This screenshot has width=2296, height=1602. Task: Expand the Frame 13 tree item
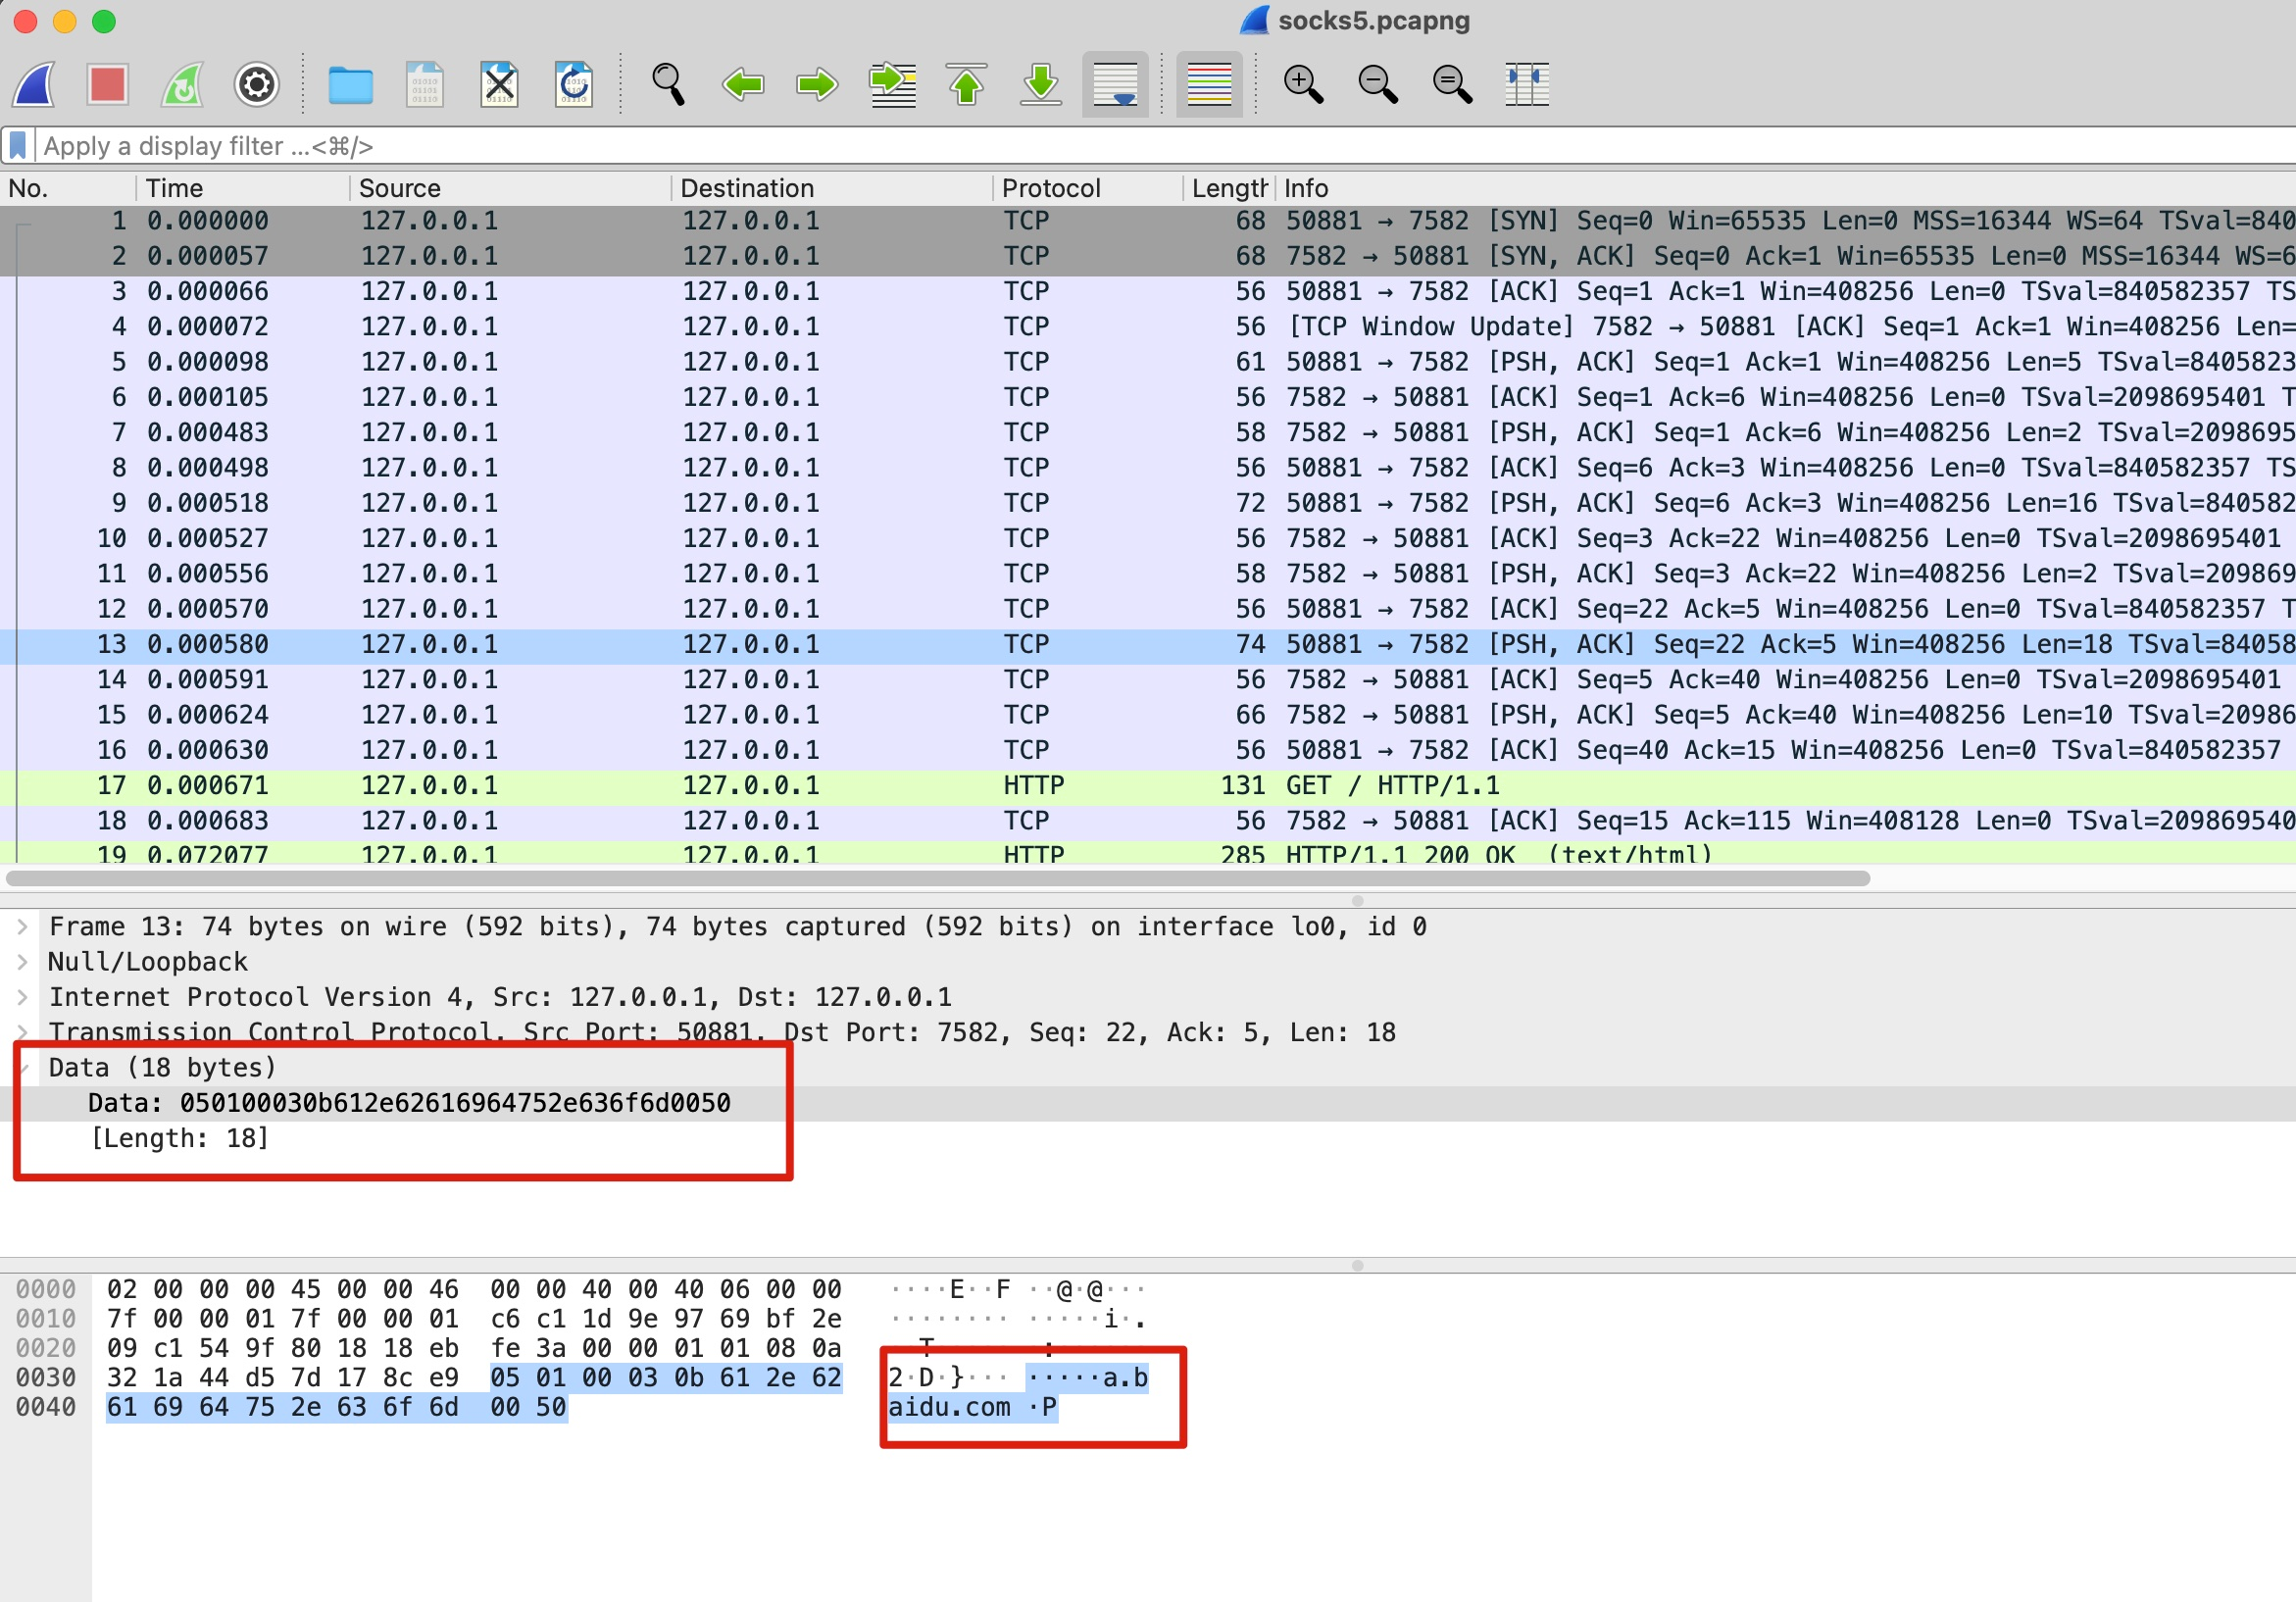coord(22,926)
